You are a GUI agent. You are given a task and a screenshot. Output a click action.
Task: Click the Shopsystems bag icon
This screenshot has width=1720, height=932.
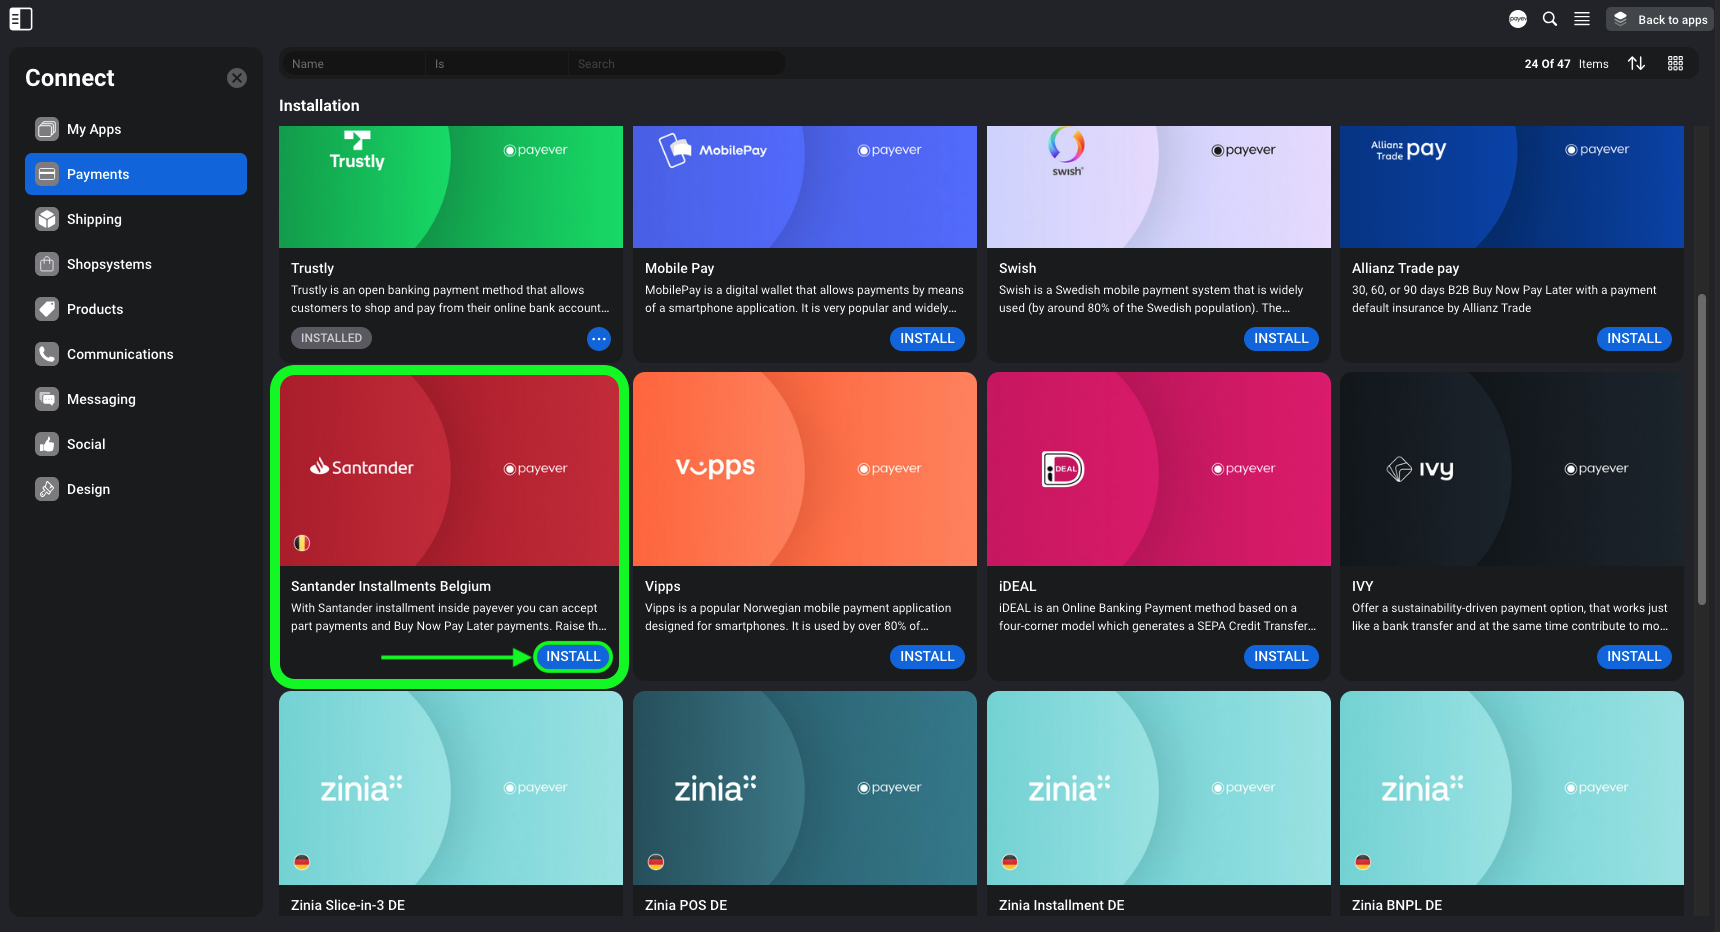47,264
